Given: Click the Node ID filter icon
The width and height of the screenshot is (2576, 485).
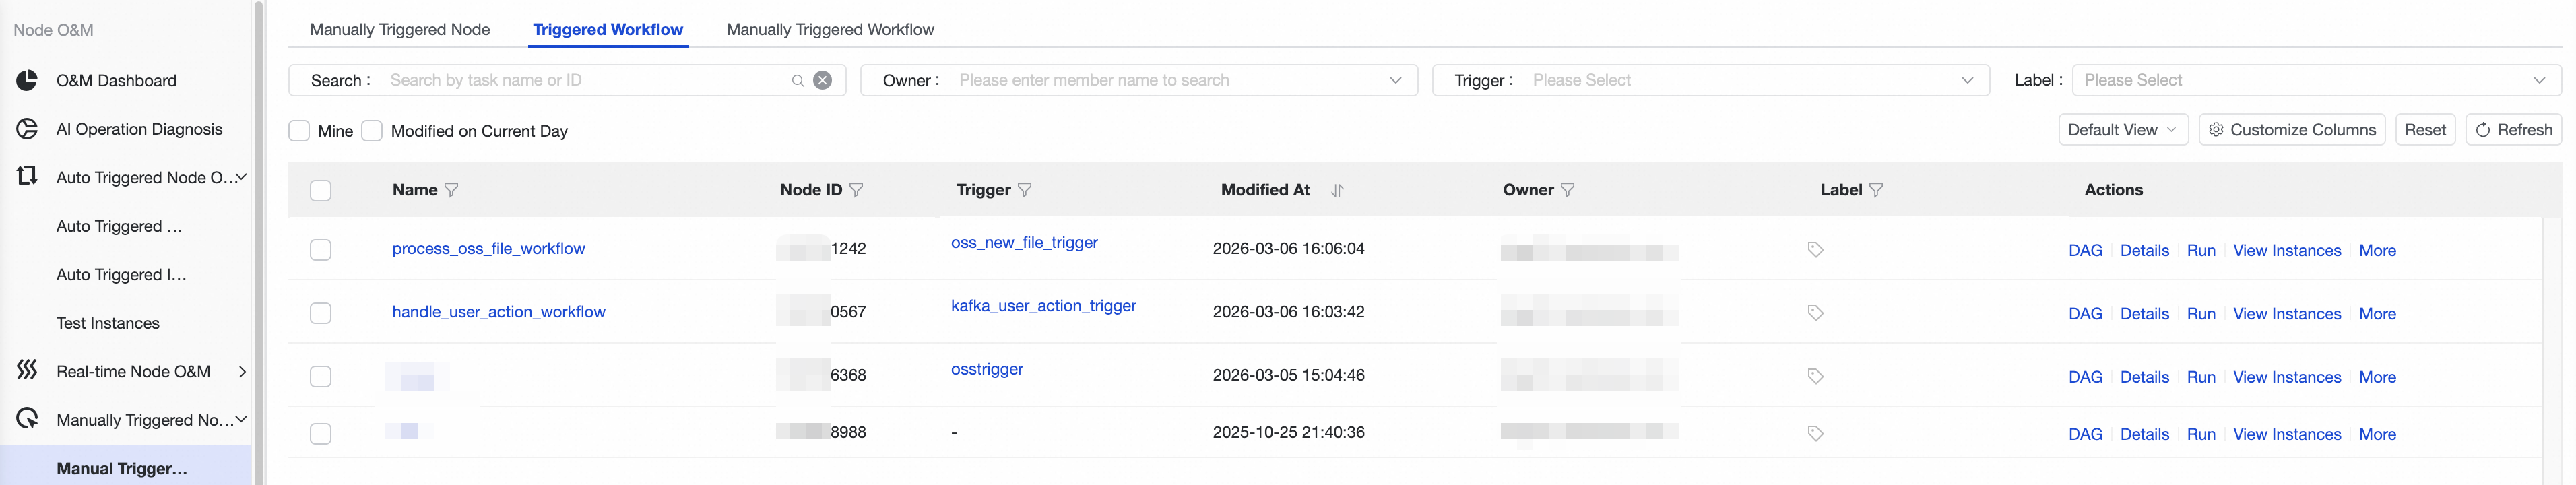Looking at the screenshot, I should point(856,190).
